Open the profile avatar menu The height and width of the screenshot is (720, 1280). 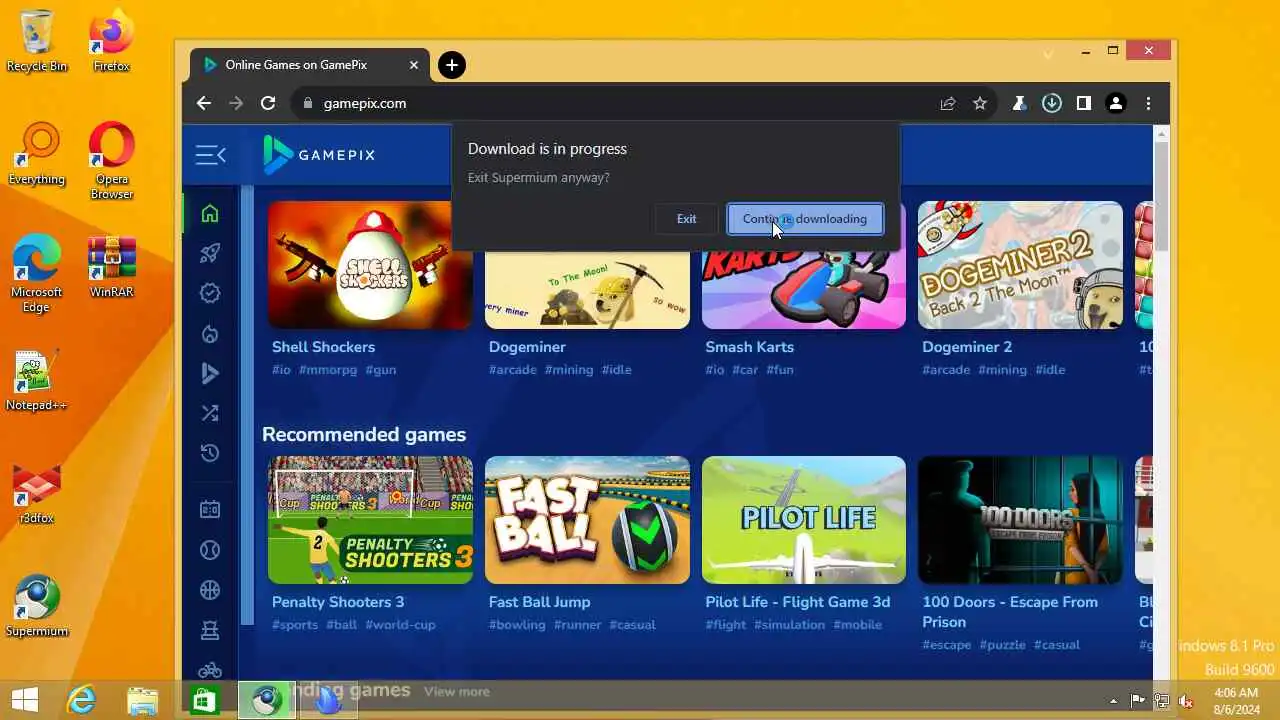point(1116,103)
